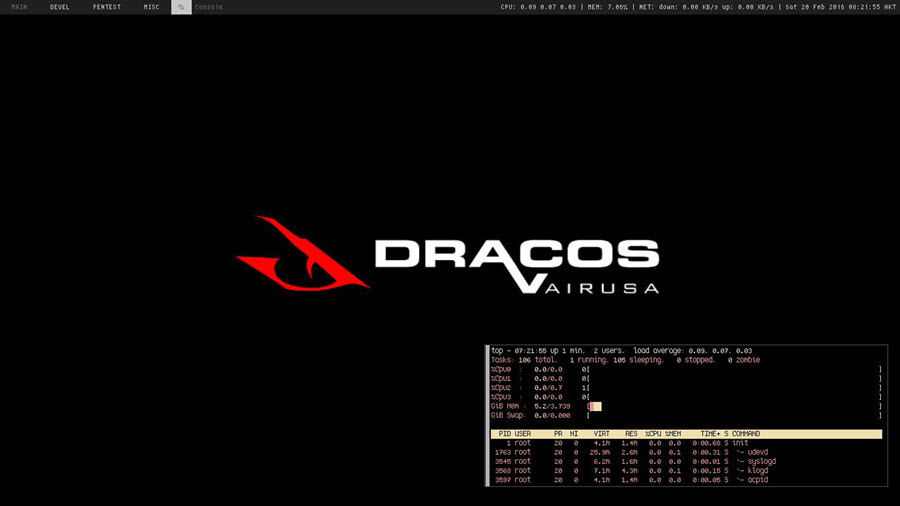Click the TIME+ column header

[711, 434]
